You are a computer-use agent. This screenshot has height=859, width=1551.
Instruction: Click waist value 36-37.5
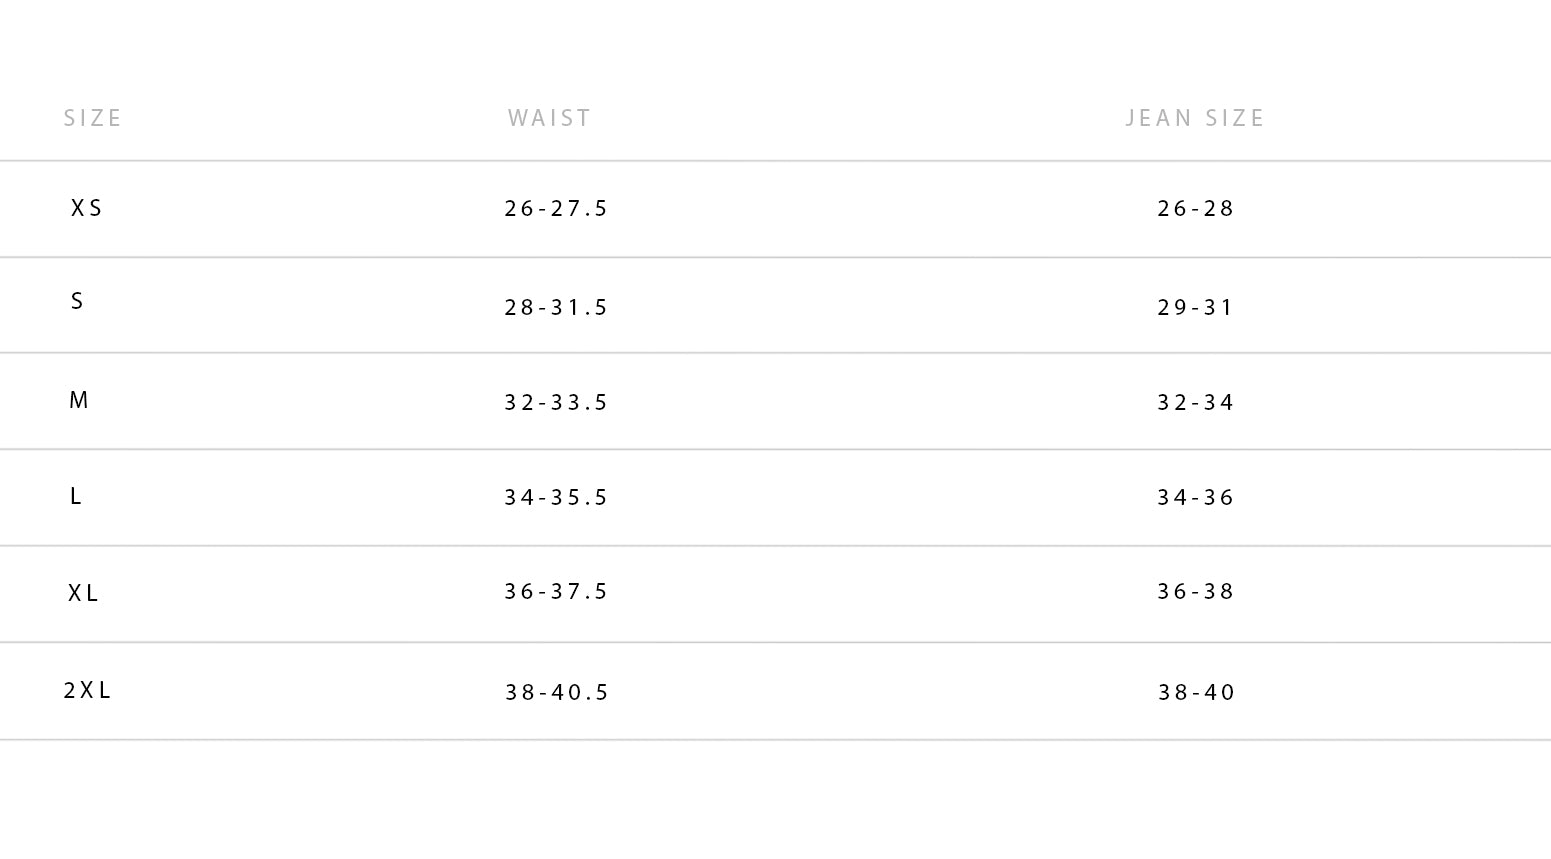557,591
